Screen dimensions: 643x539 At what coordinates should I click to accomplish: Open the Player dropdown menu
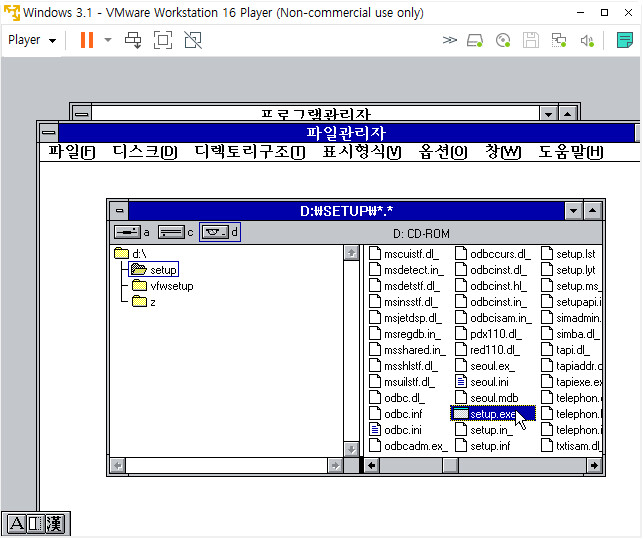pos(32,40)
